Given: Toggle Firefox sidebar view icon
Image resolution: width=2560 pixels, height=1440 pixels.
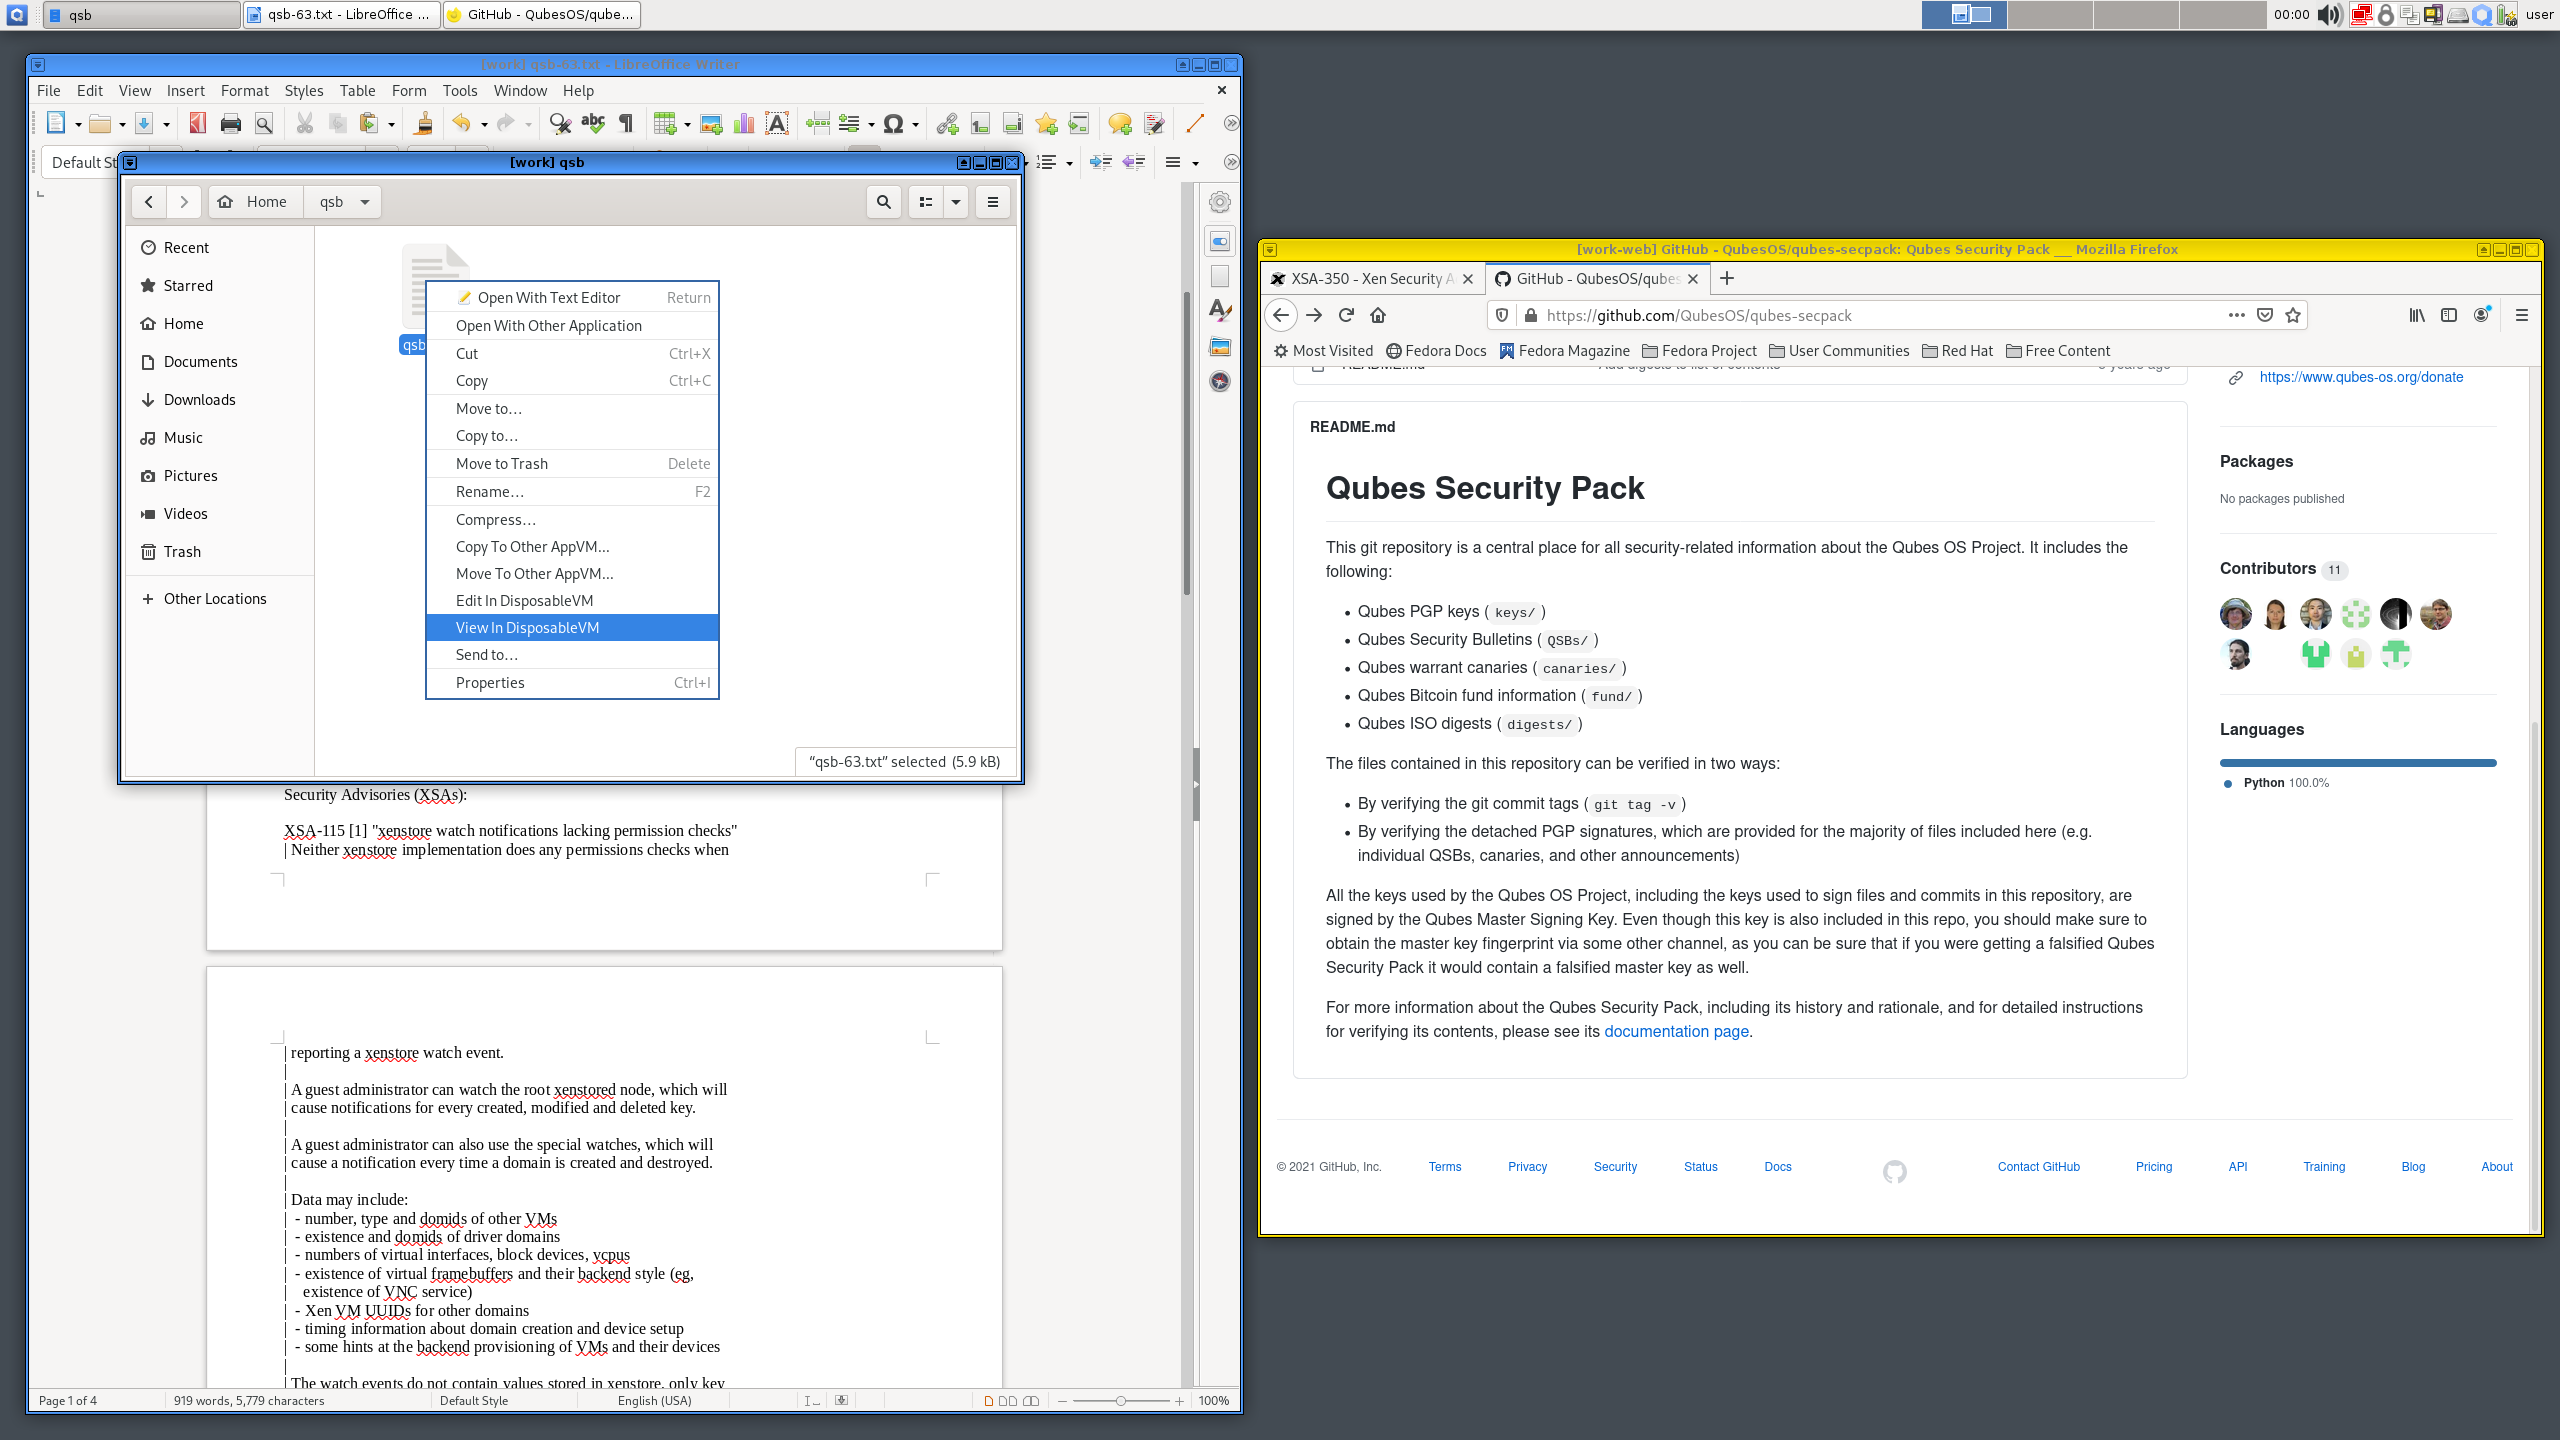Looking at the screenshot, I should coord(2449,315).
